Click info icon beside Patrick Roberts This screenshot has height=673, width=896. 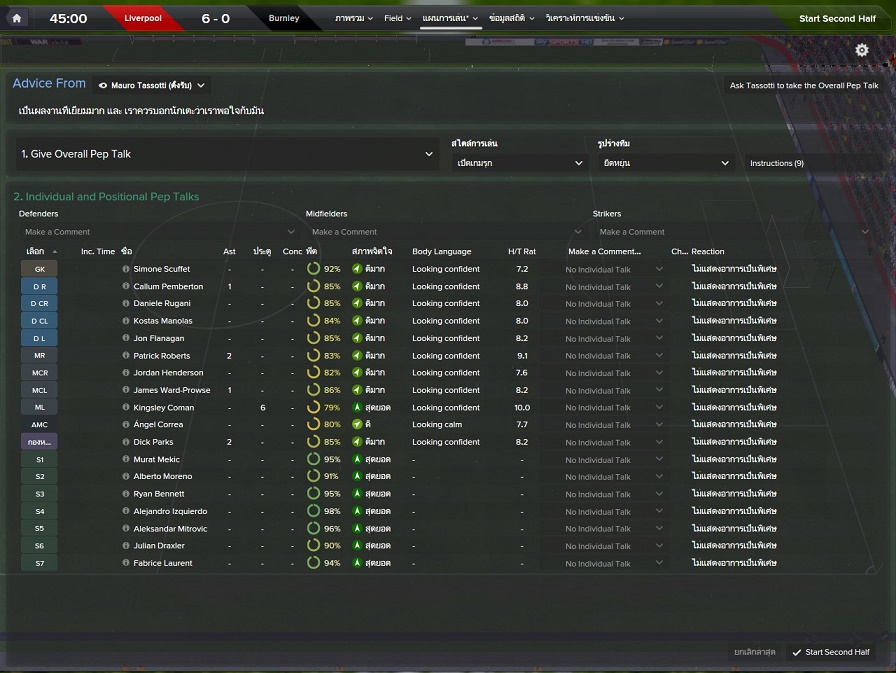pyautogui.click(x=126, y=355)
